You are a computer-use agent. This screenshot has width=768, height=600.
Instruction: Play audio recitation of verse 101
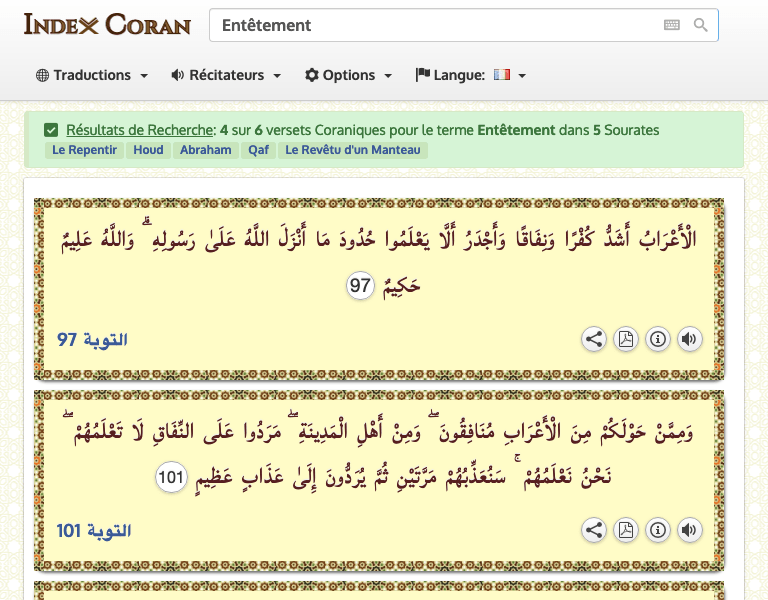(689, 530)
